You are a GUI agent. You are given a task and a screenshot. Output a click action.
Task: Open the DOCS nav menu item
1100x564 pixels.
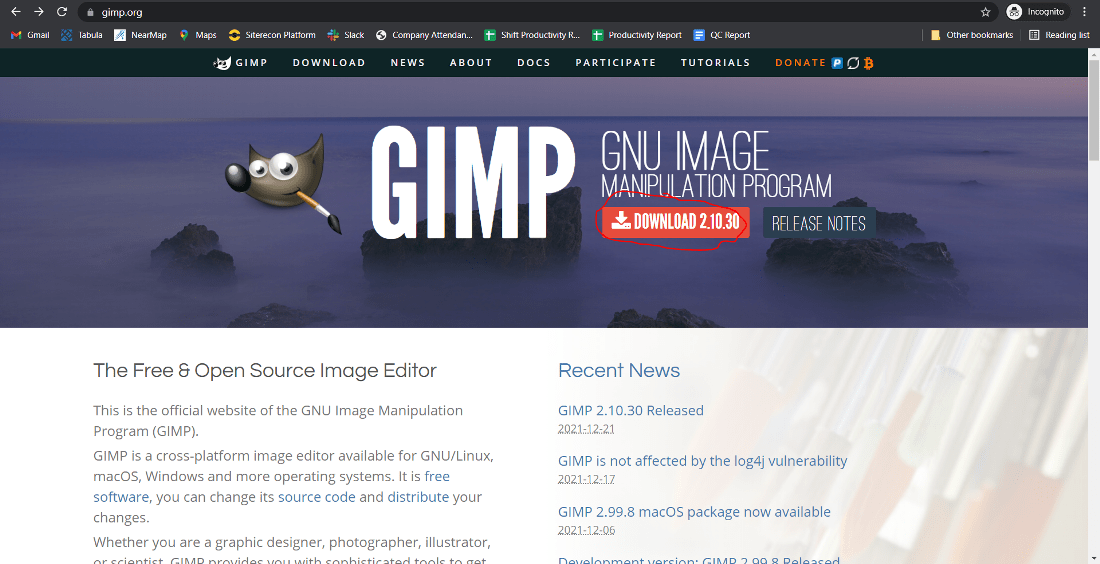(534, 62)
